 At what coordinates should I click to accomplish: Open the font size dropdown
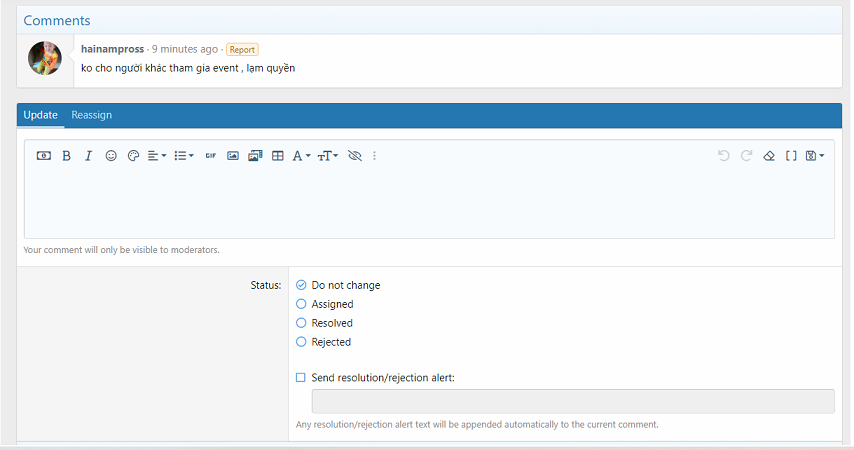(x=328, y=156)
